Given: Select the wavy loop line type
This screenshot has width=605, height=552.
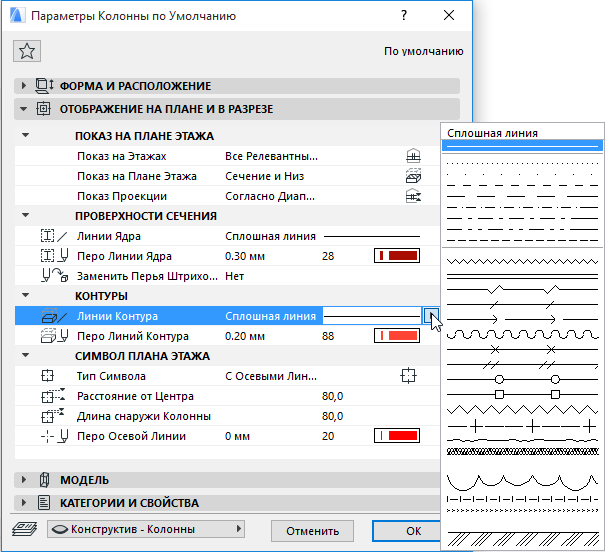Looking at the screenshot, I should coord(522,334).
